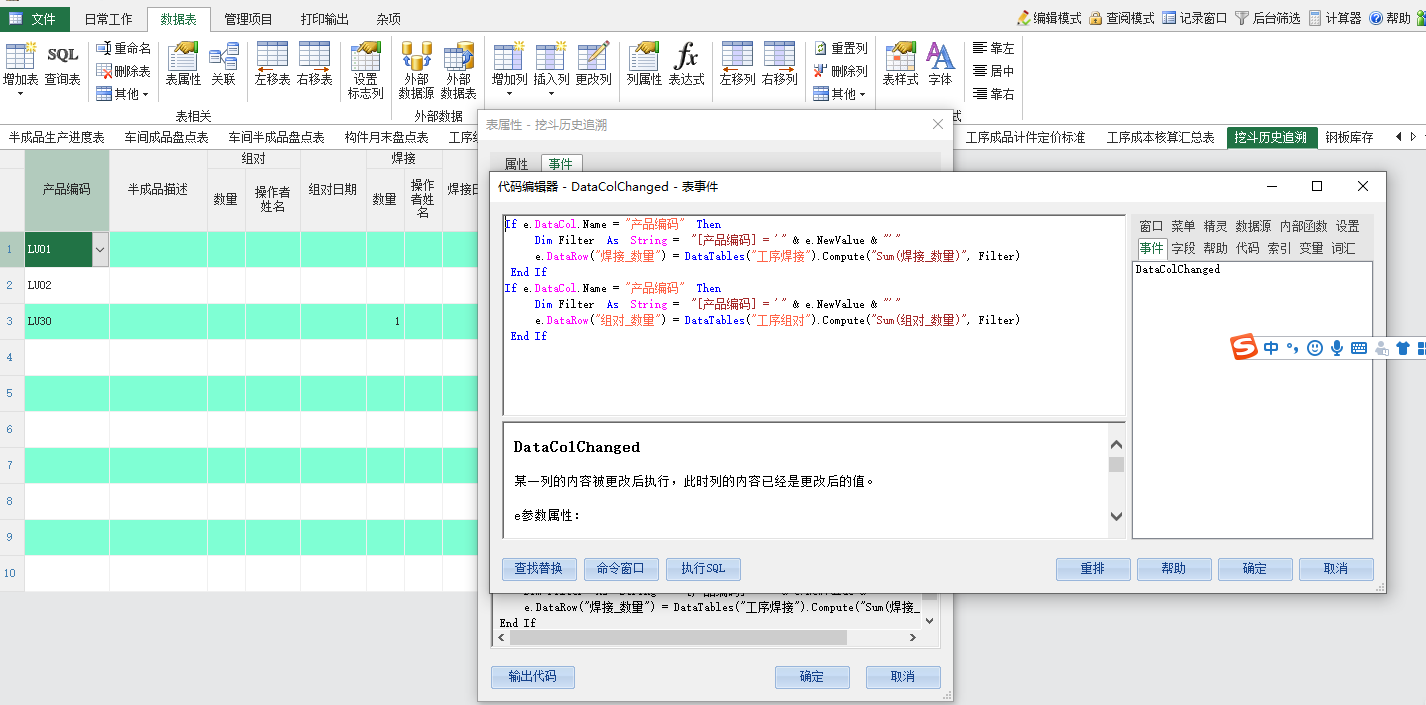1426x705 pixels.
Task: Select the 字段 tab in code editor
Action: click(x=1183, y=248)
